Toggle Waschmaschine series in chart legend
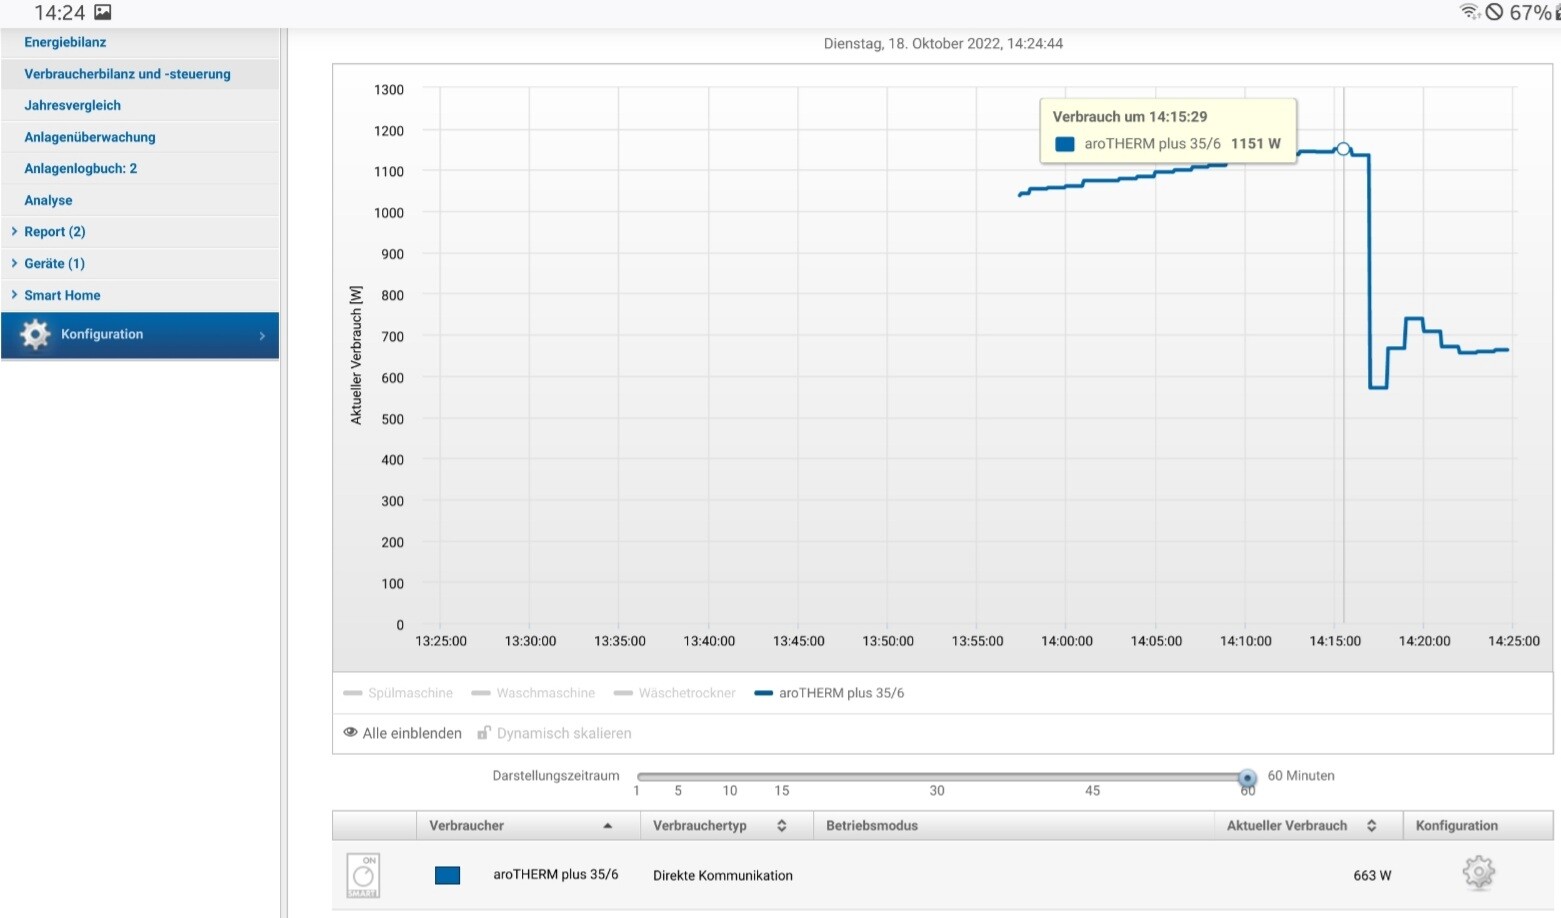The width and height of the screenshot is (1561, 918). tap(533, 693)
